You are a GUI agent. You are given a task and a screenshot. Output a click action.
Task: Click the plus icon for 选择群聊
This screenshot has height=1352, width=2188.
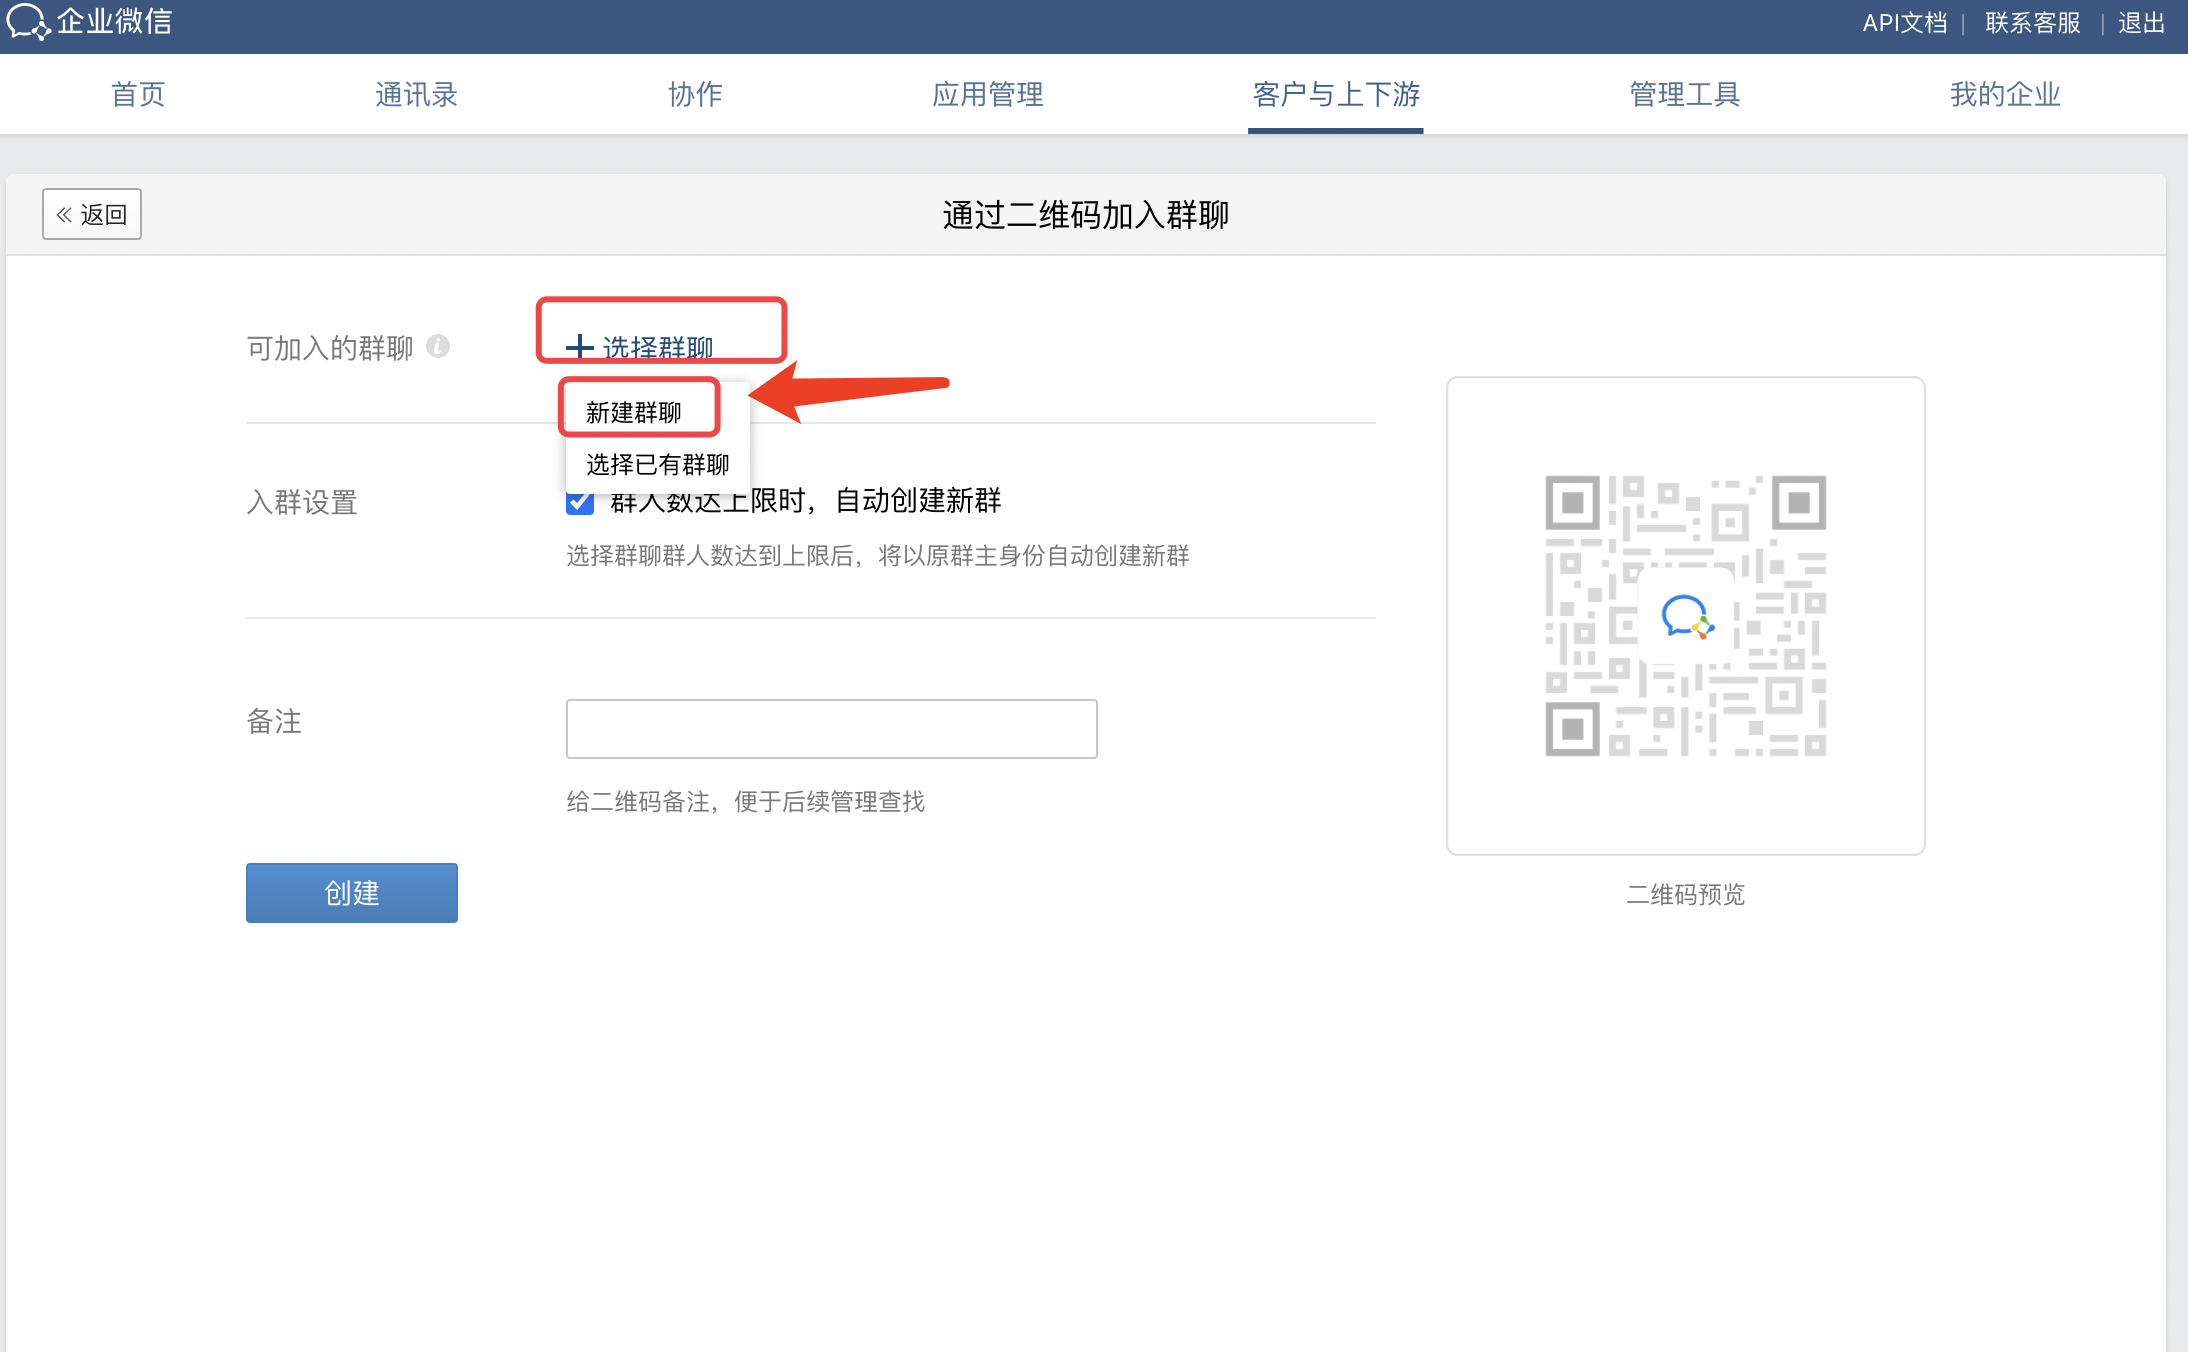pos(579,347)
